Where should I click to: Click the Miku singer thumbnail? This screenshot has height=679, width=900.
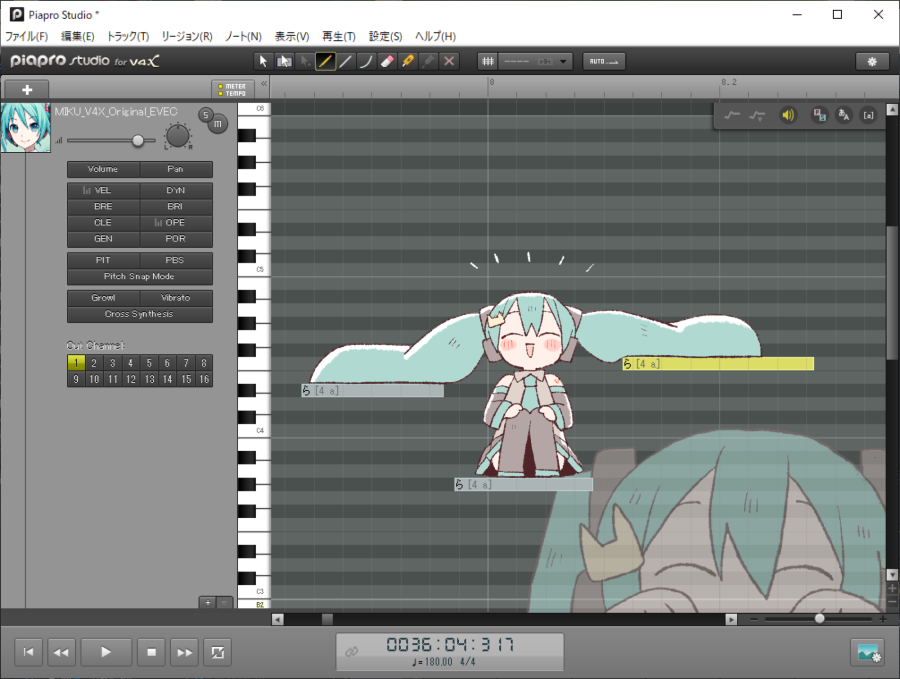click(x=26, y=127)
